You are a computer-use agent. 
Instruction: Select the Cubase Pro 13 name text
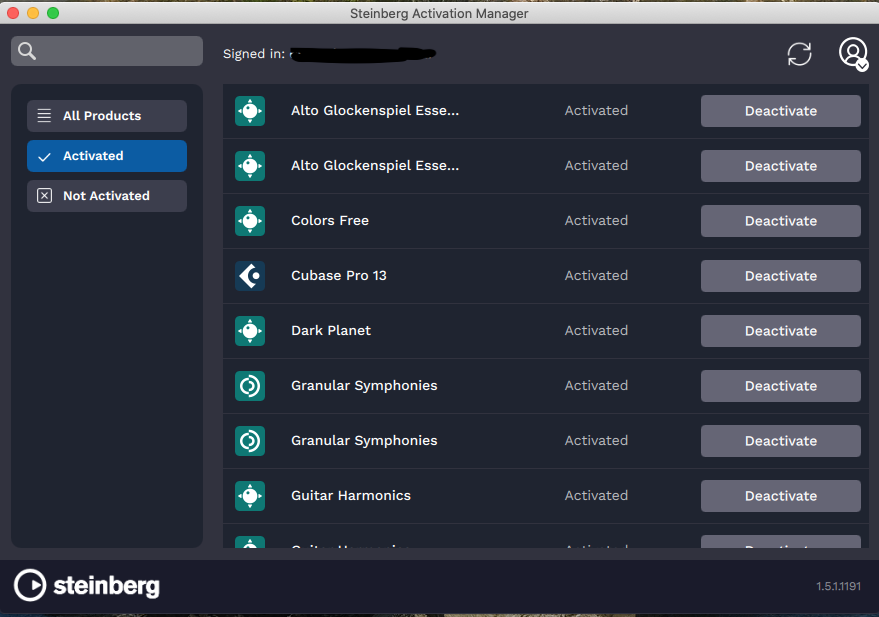click(339, 276)
